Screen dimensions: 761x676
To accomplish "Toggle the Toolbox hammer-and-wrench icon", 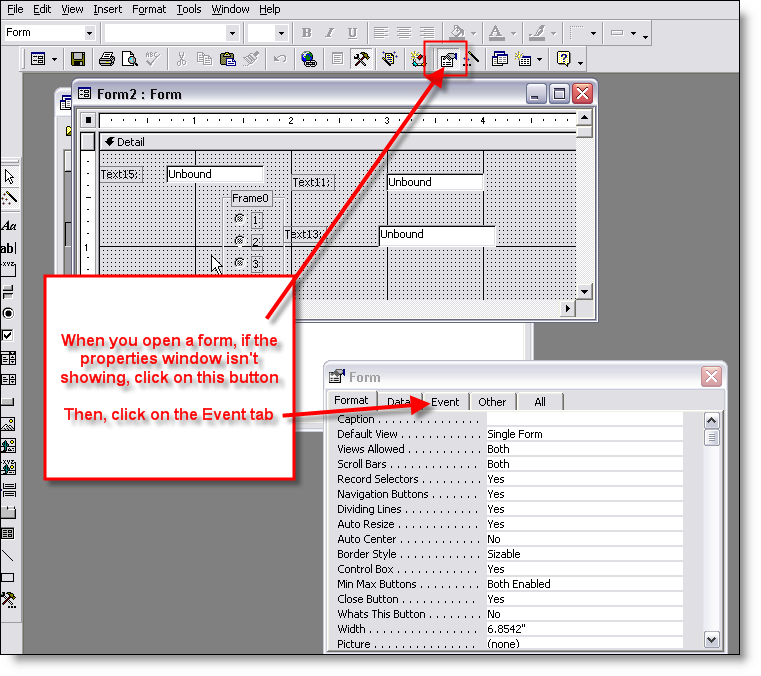I will point(361,59).
